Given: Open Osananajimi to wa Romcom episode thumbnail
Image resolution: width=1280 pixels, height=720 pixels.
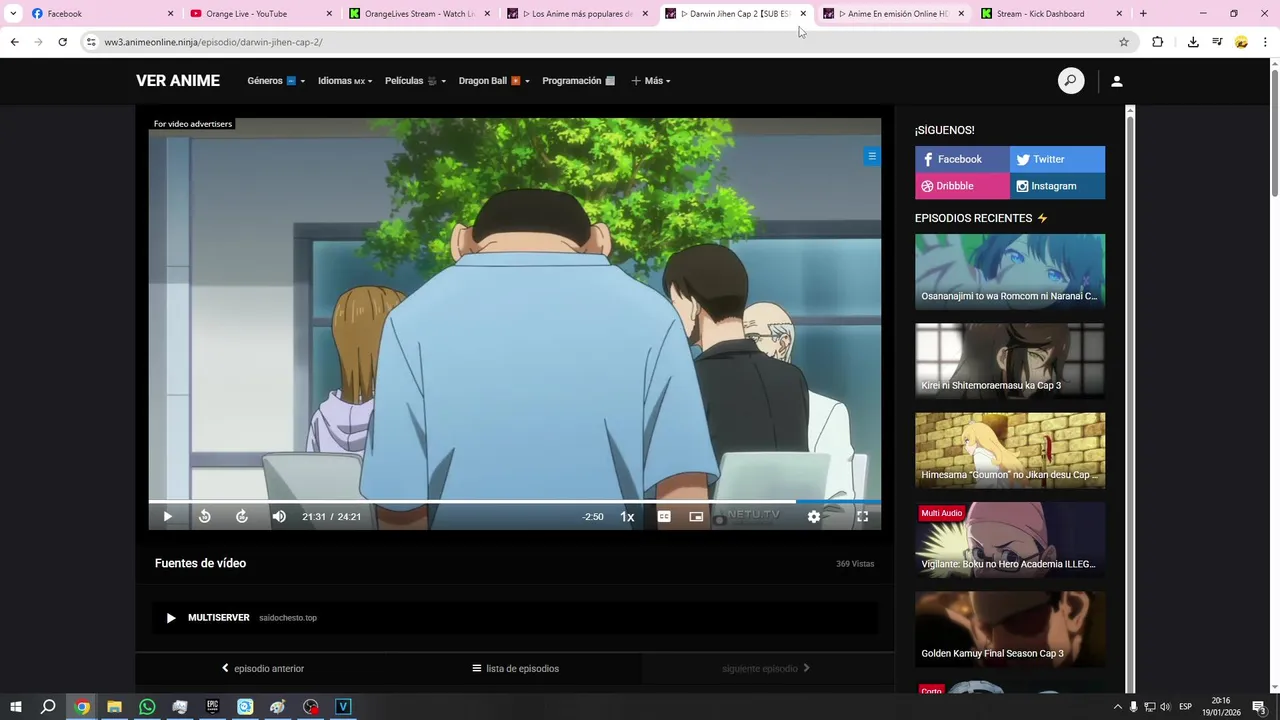Looking at the screenshot, I should click(1010, 271).
